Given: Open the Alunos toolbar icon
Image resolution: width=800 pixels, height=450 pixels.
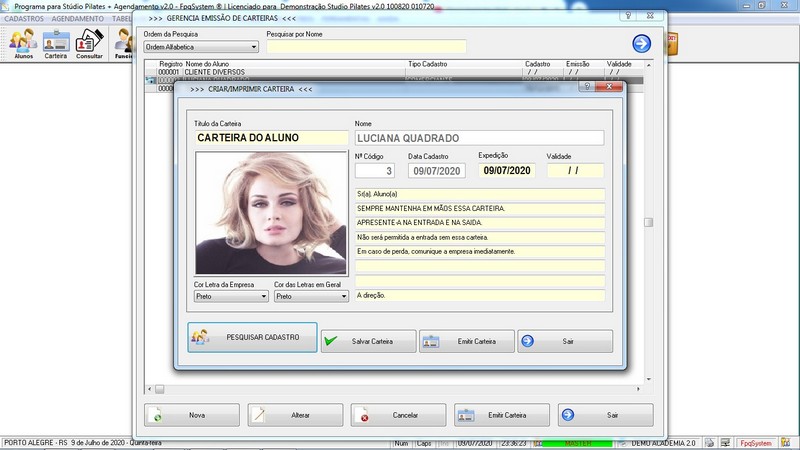Looking at the screenshot, I should pyautogui.click(x=23, y=43).
